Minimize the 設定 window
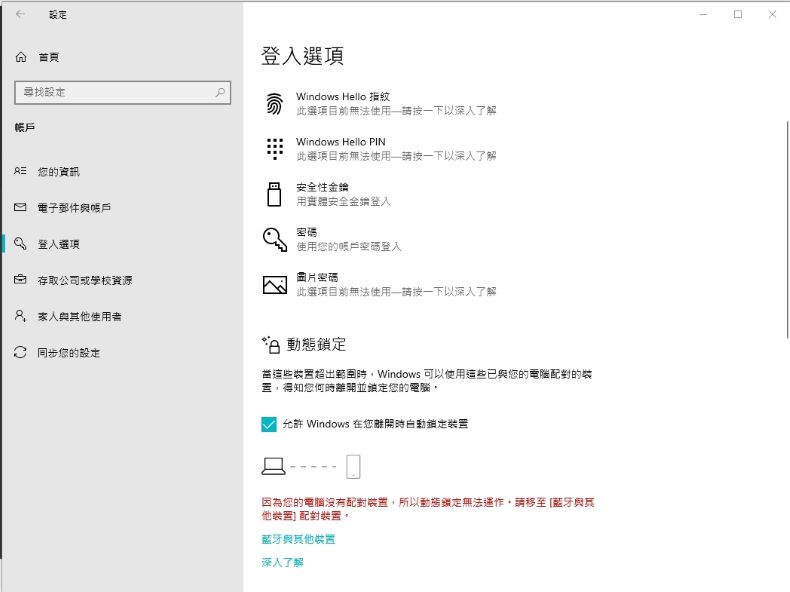The width and height of the screenshot is (790, 592). click(x=703, y=14)
